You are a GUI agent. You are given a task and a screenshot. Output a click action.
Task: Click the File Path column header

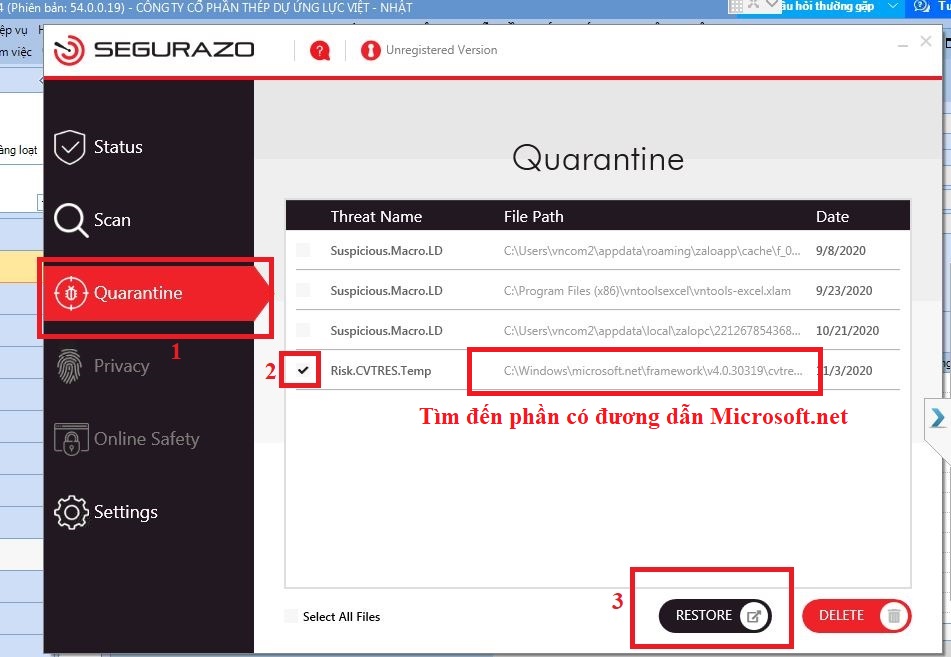[x=534, y=217]
